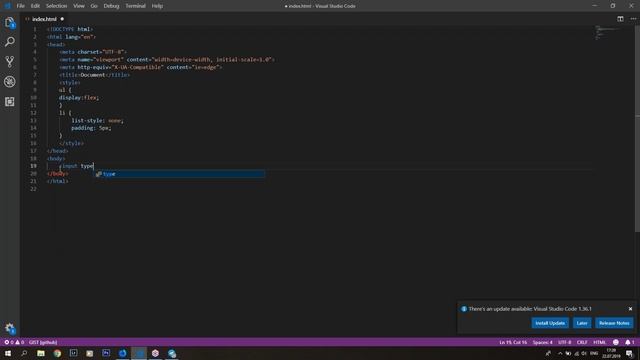
Task: Place cursor on 'list-style: none;' line
Action: [x=98, y=121]
